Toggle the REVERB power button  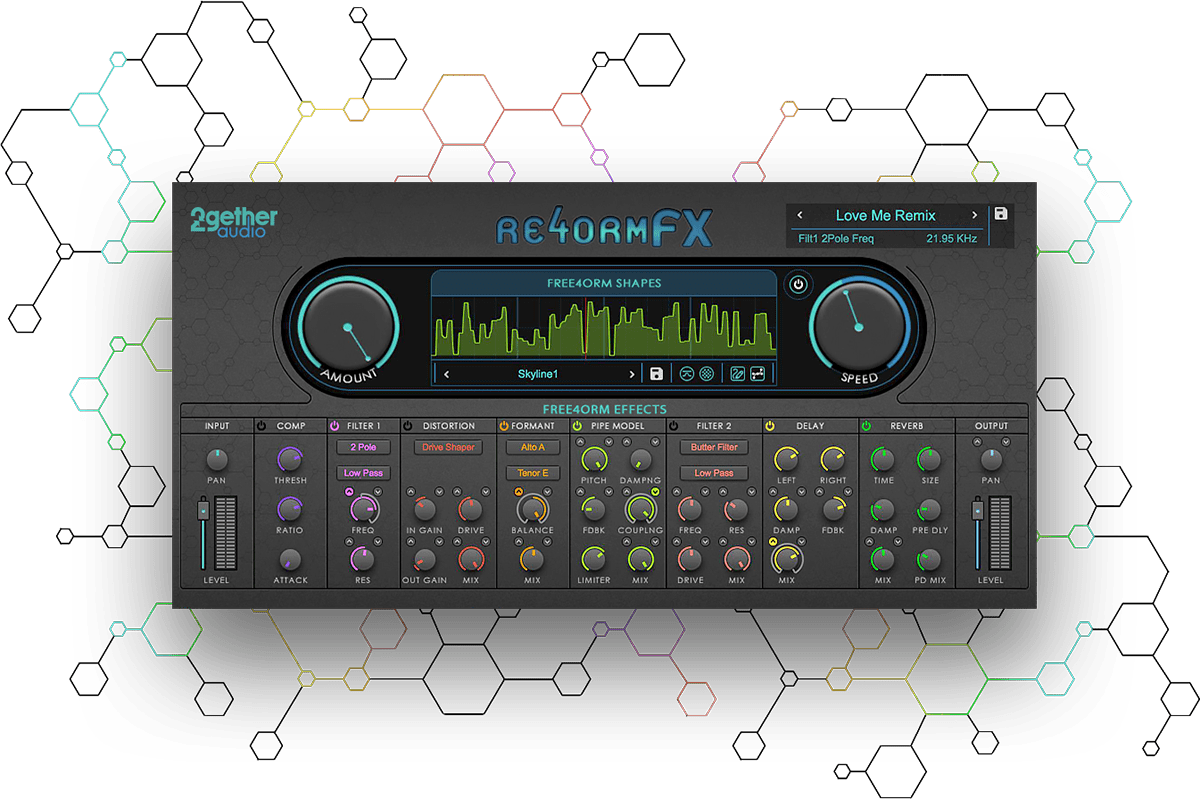[x=866, y=426]
